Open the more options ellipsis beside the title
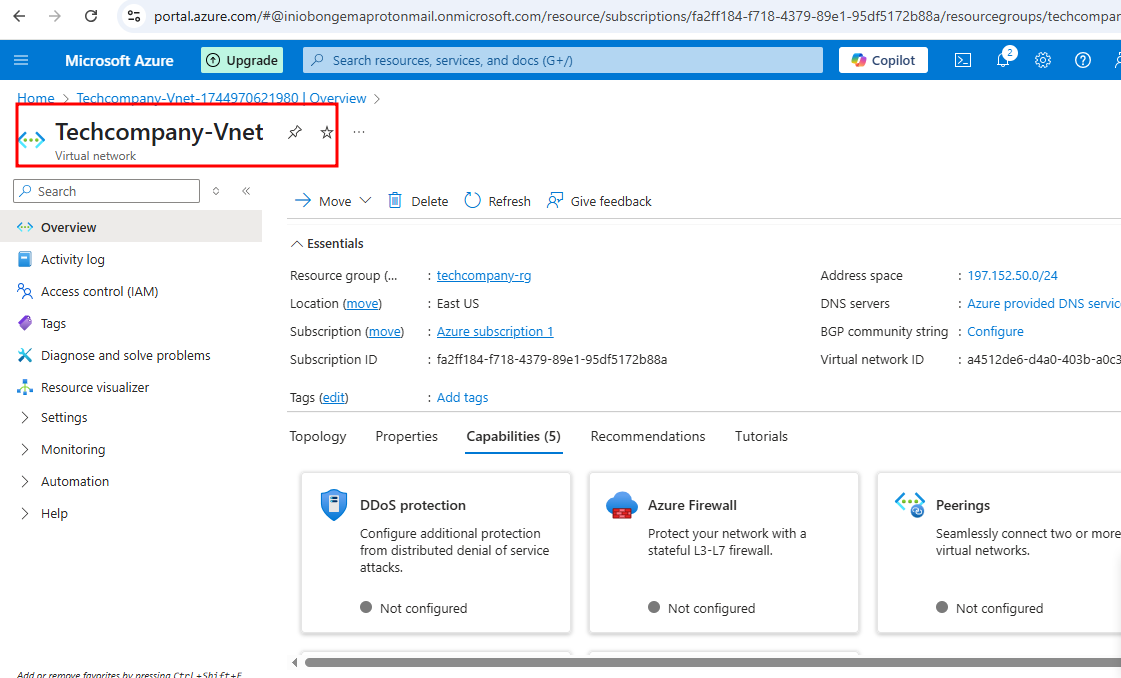1121x678 pixels. pos(359,132)
